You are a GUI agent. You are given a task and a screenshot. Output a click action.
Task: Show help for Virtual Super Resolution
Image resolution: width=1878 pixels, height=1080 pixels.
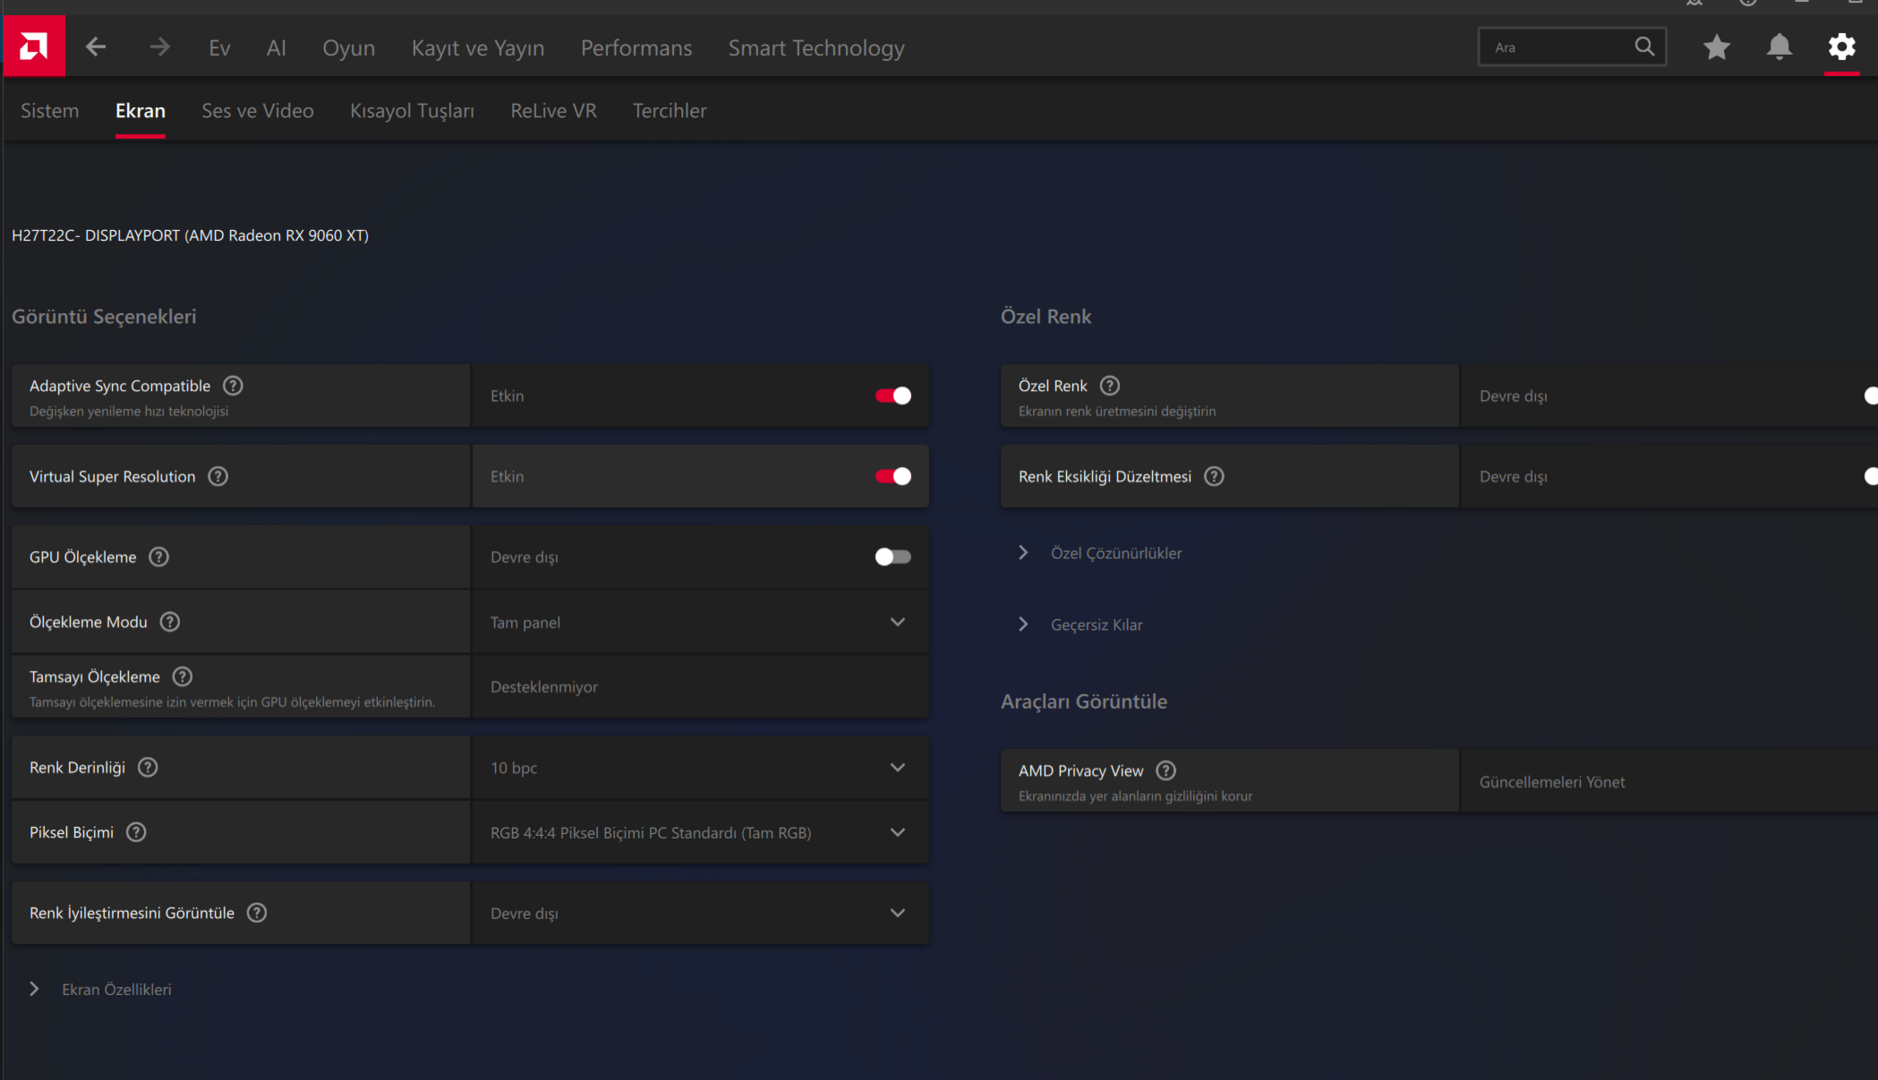(218, 477)
